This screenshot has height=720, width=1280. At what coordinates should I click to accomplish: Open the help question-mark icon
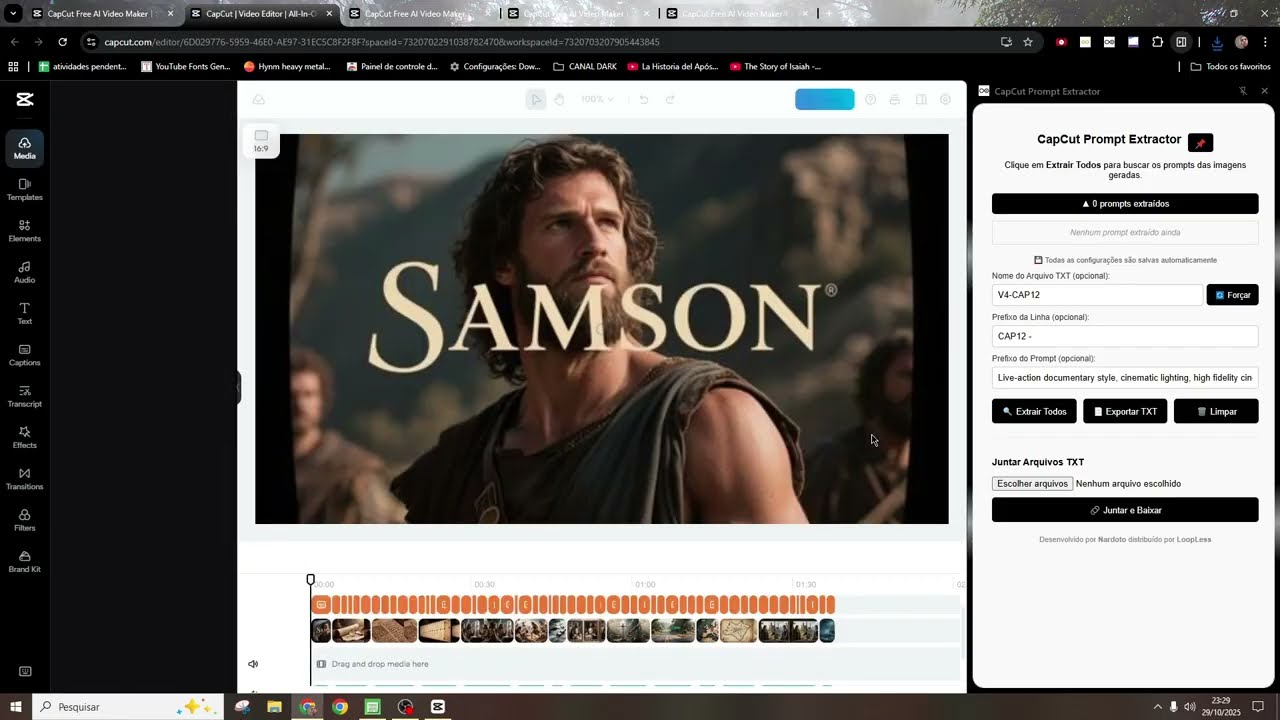click(x=870, y=99)
